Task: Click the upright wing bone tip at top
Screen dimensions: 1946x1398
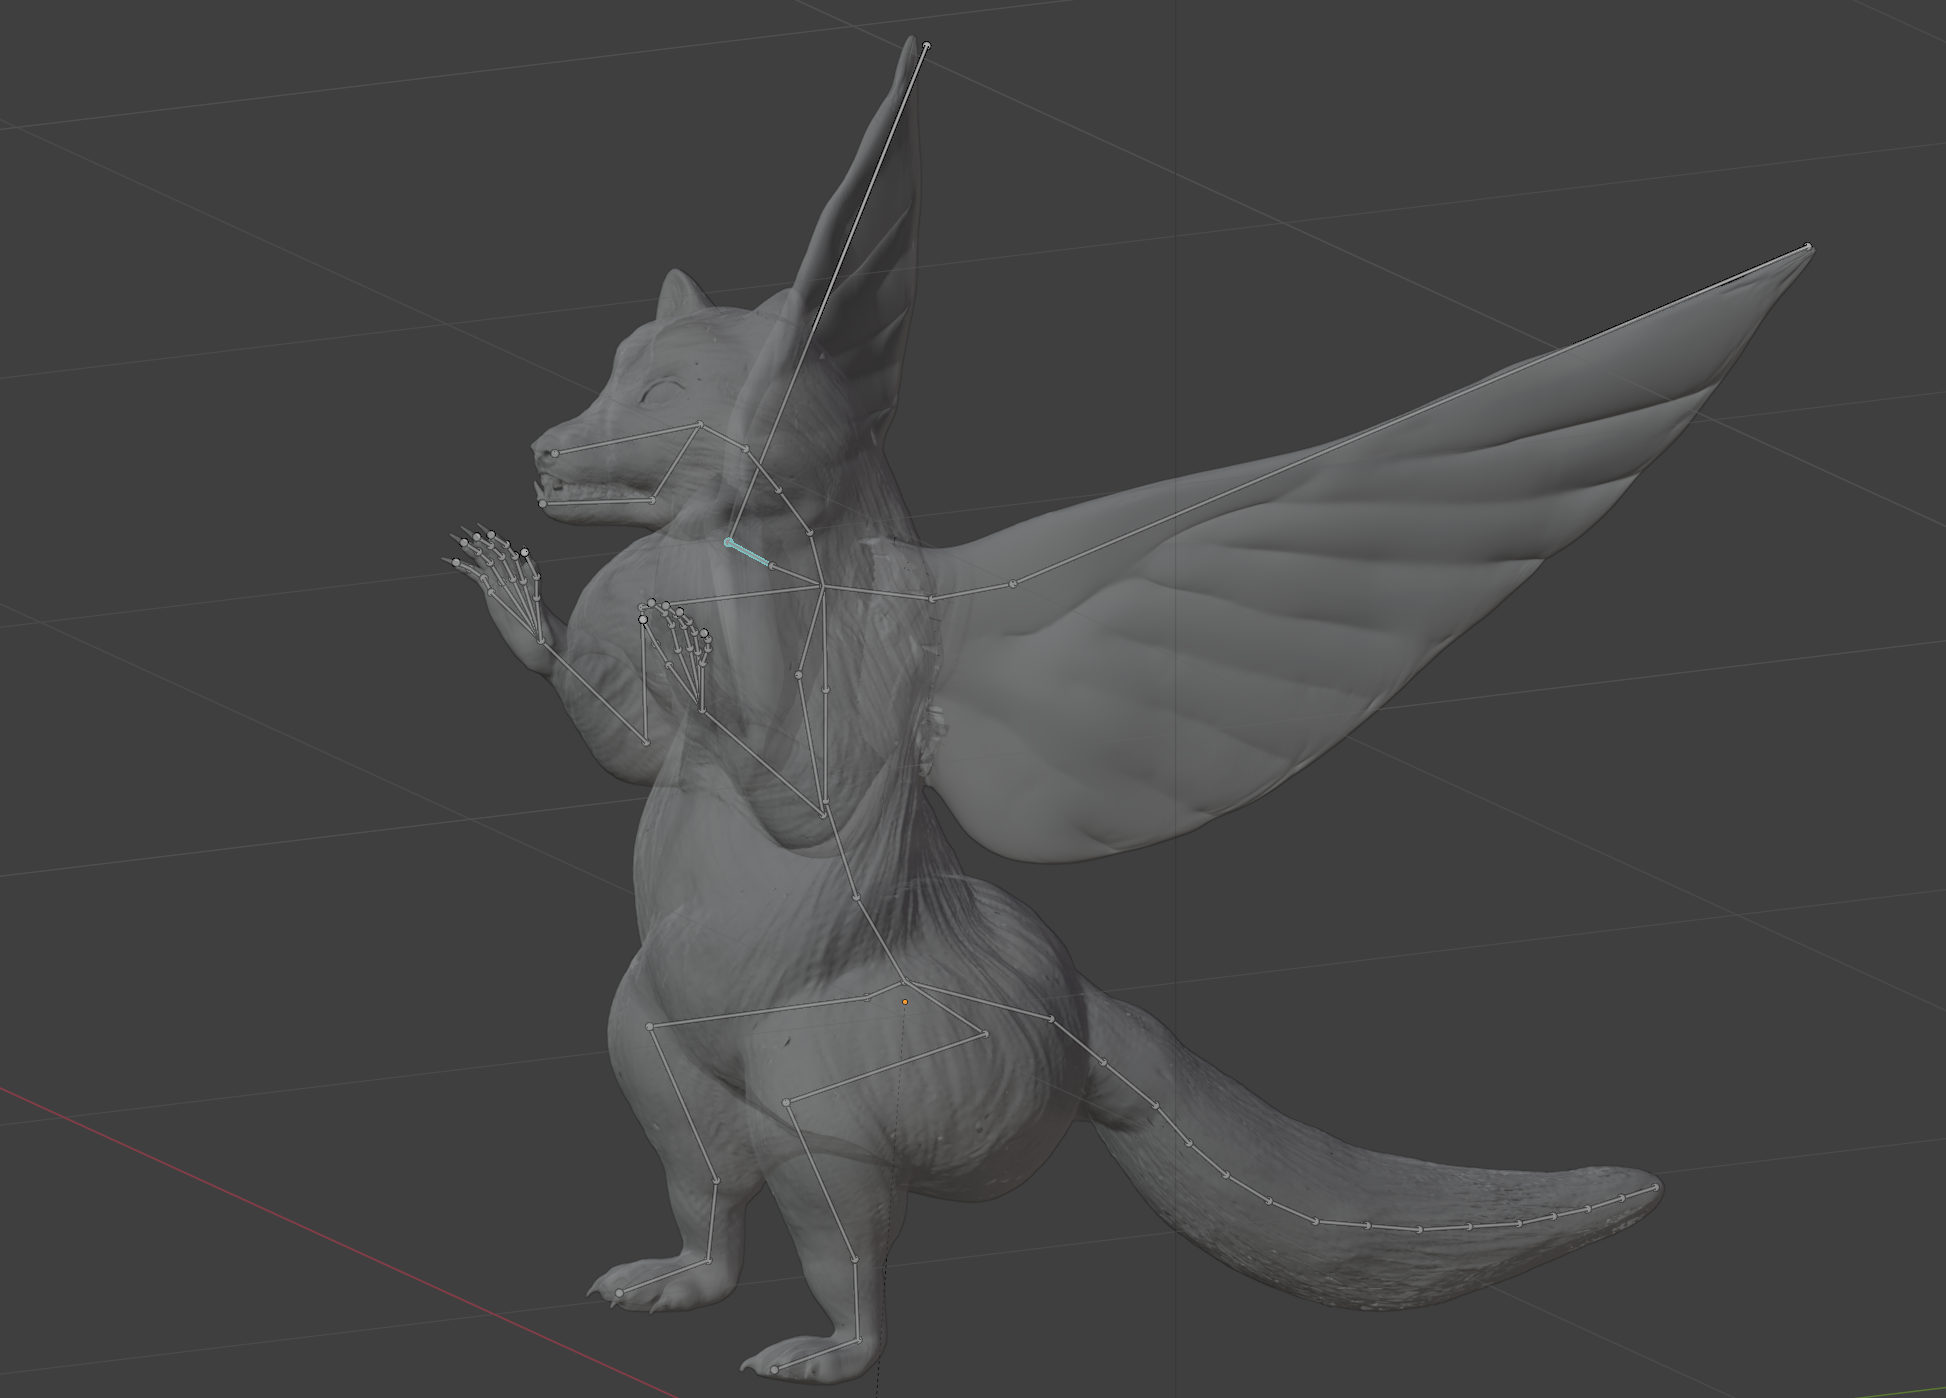Action: 927,44
